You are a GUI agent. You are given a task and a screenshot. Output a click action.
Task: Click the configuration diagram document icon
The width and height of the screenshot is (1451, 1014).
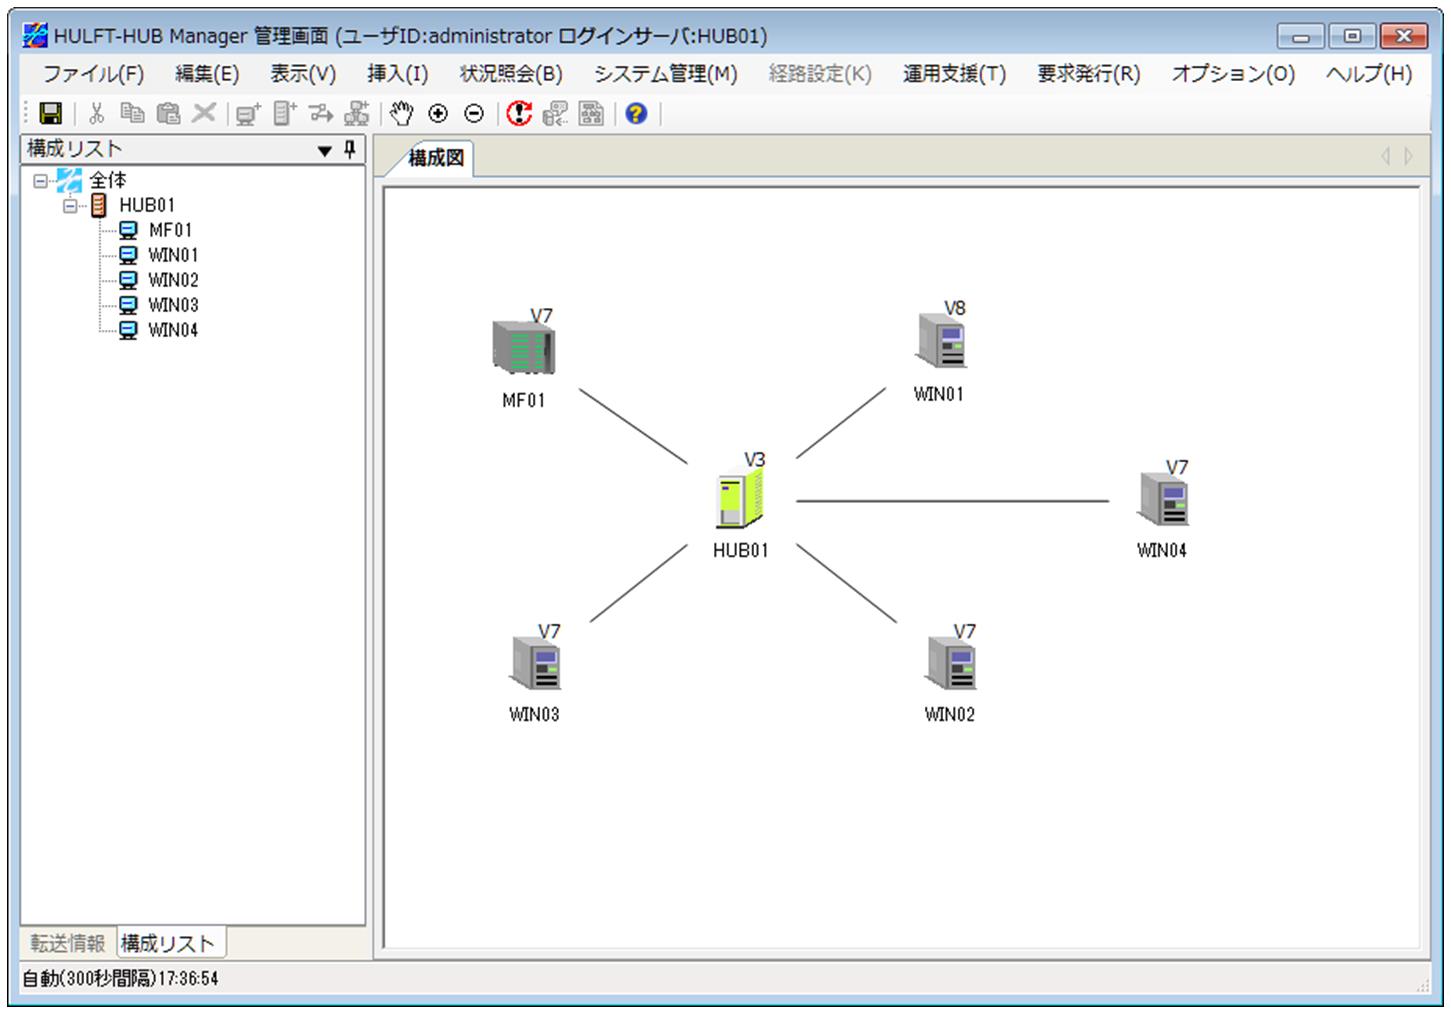tap(591, 114)
